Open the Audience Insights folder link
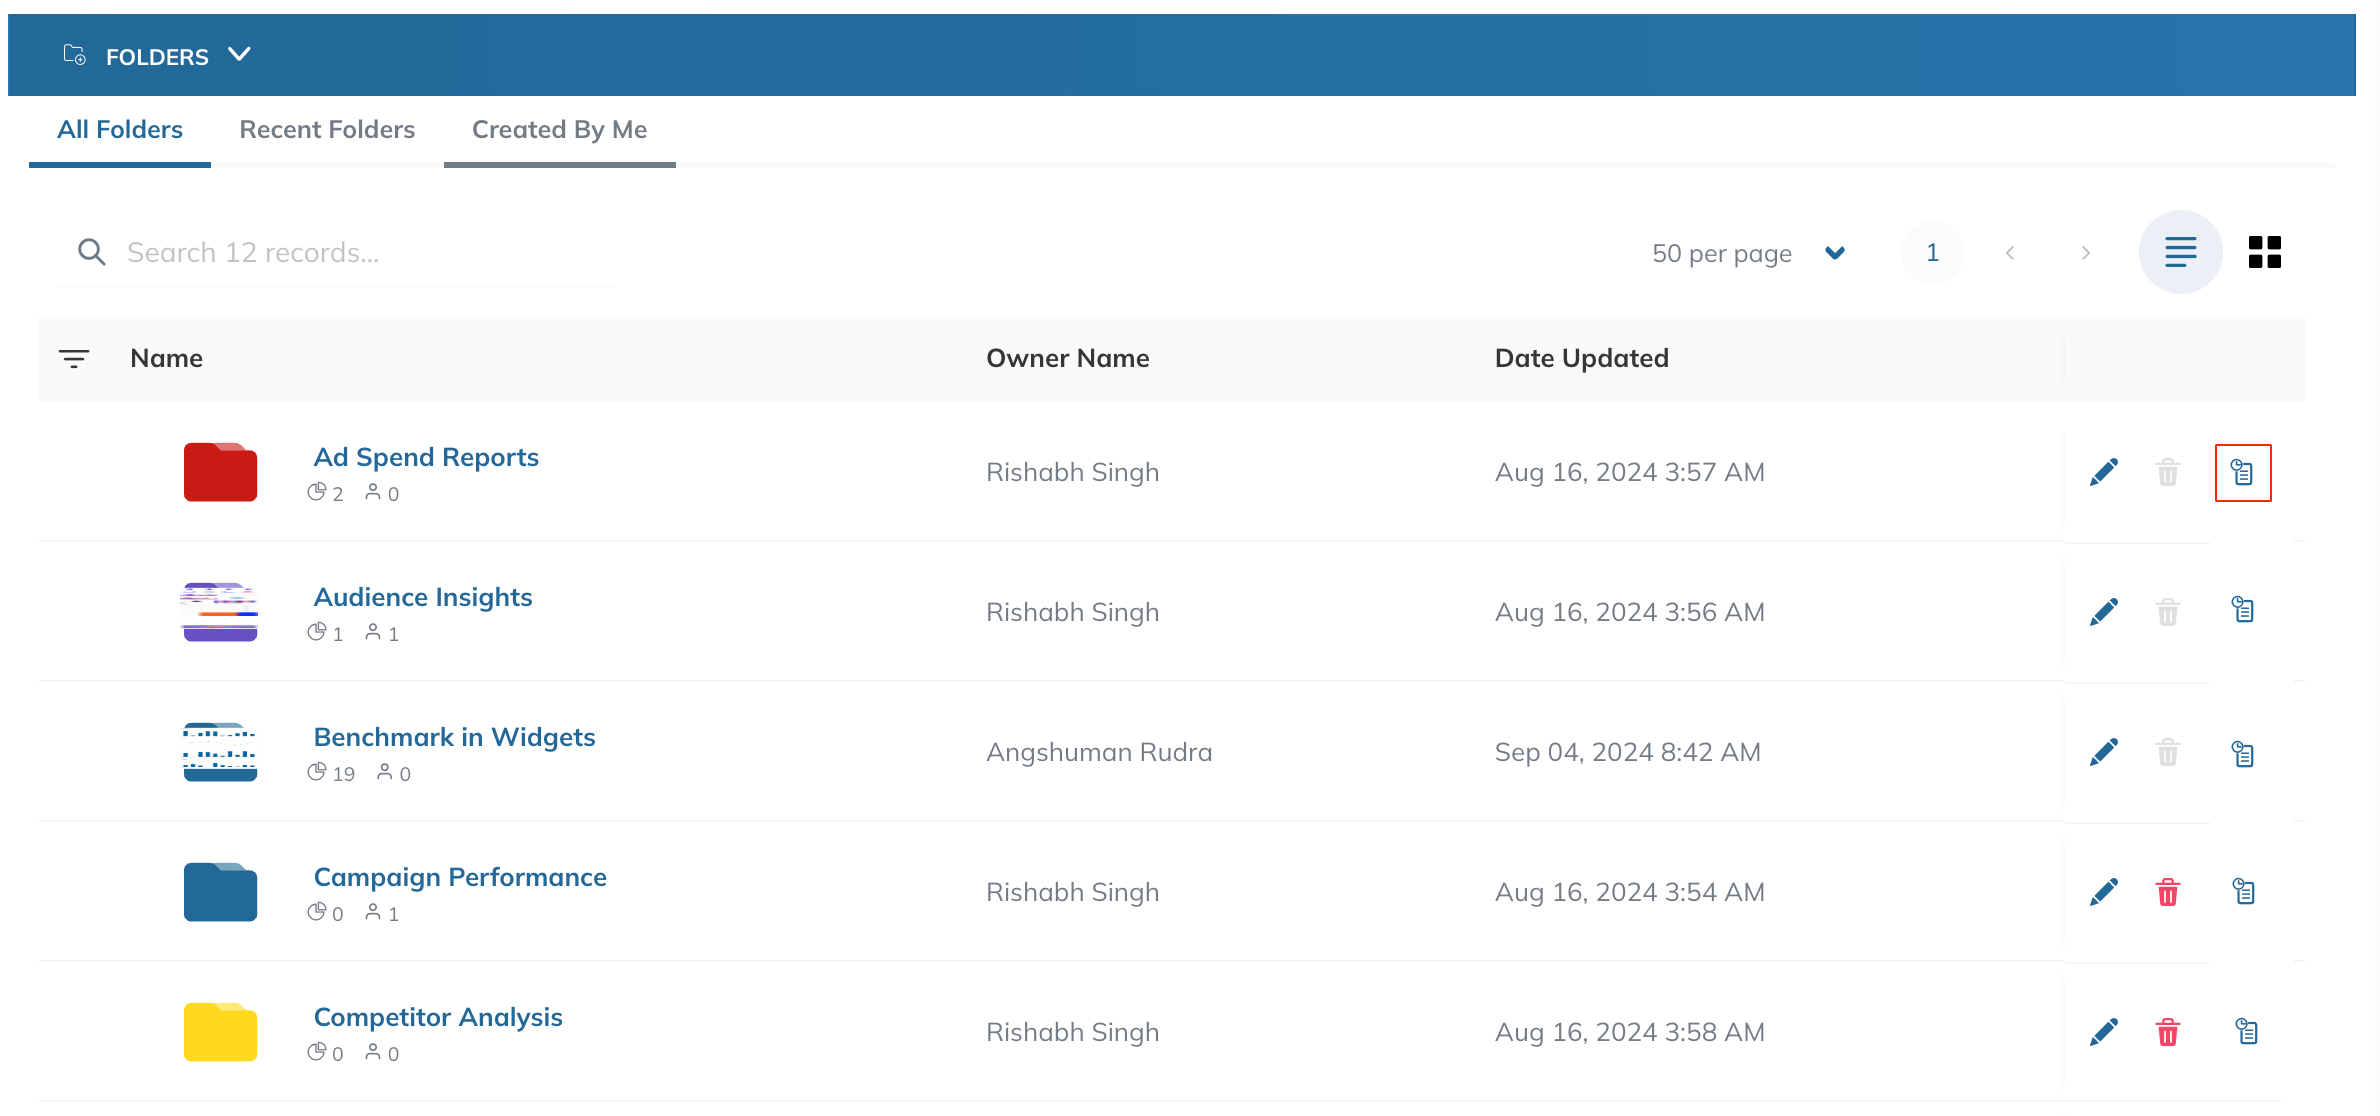Image resolution: width=2380 pixels, height=1116 pixels. 423,597
